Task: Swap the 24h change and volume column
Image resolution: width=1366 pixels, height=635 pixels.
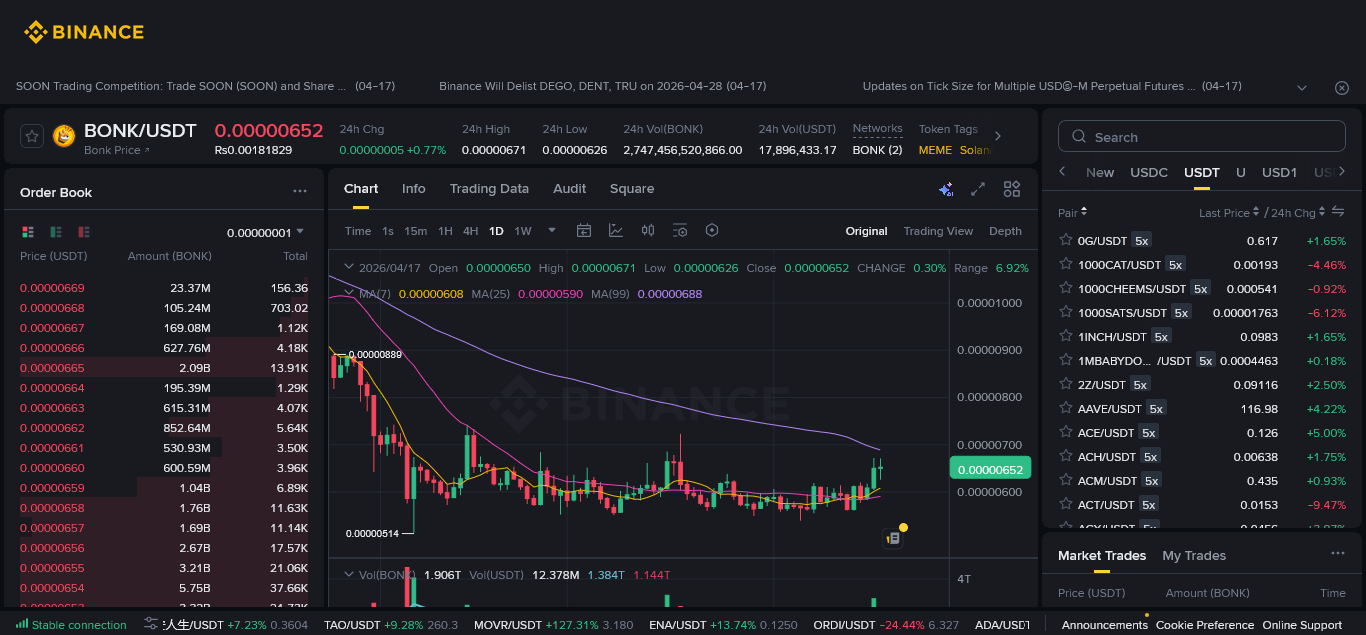Action: (x=1338, y=211)
